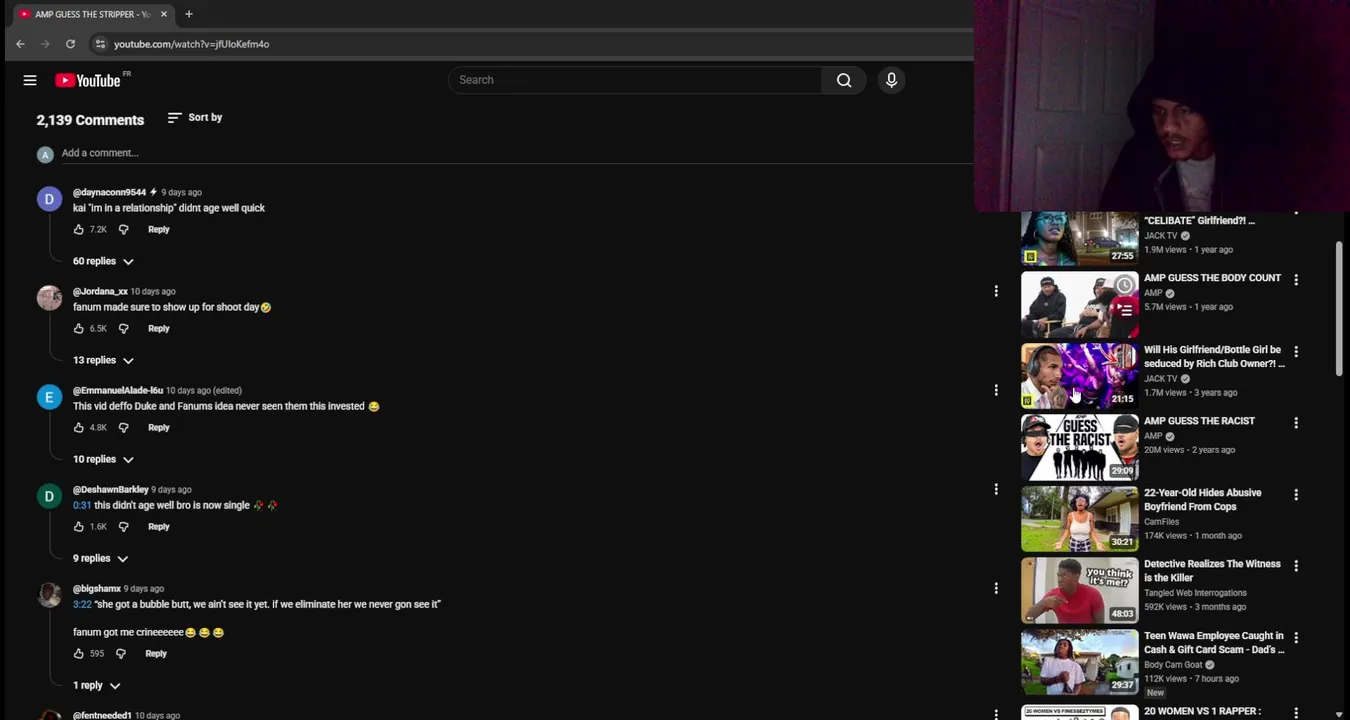This screenshot has width=1350, height=720.
Task: Click the browser address bar URL
Action: [191, 44]
